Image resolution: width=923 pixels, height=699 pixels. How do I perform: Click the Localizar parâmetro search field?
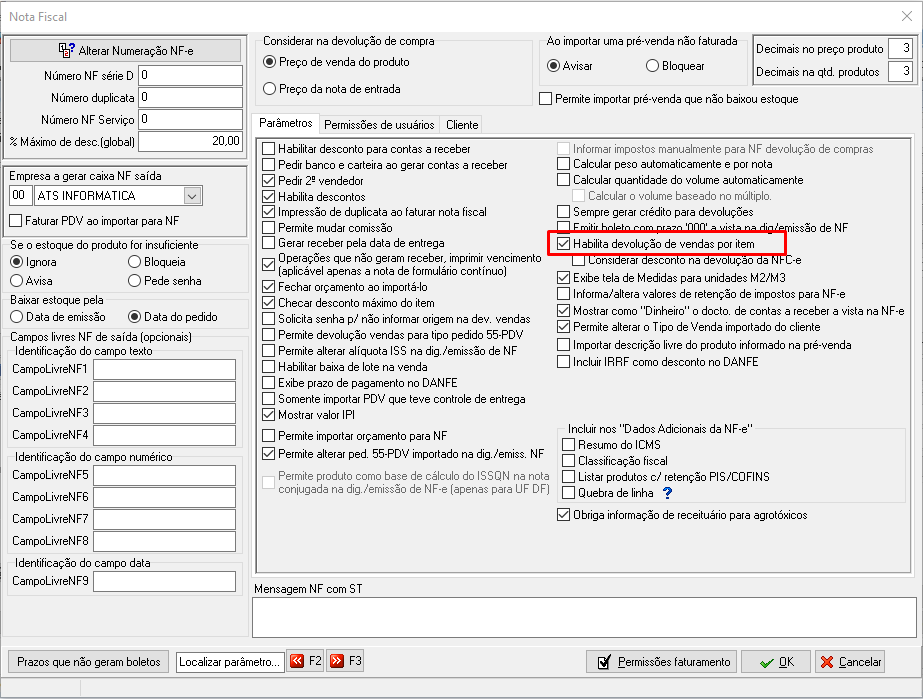(x=230, y=662)
